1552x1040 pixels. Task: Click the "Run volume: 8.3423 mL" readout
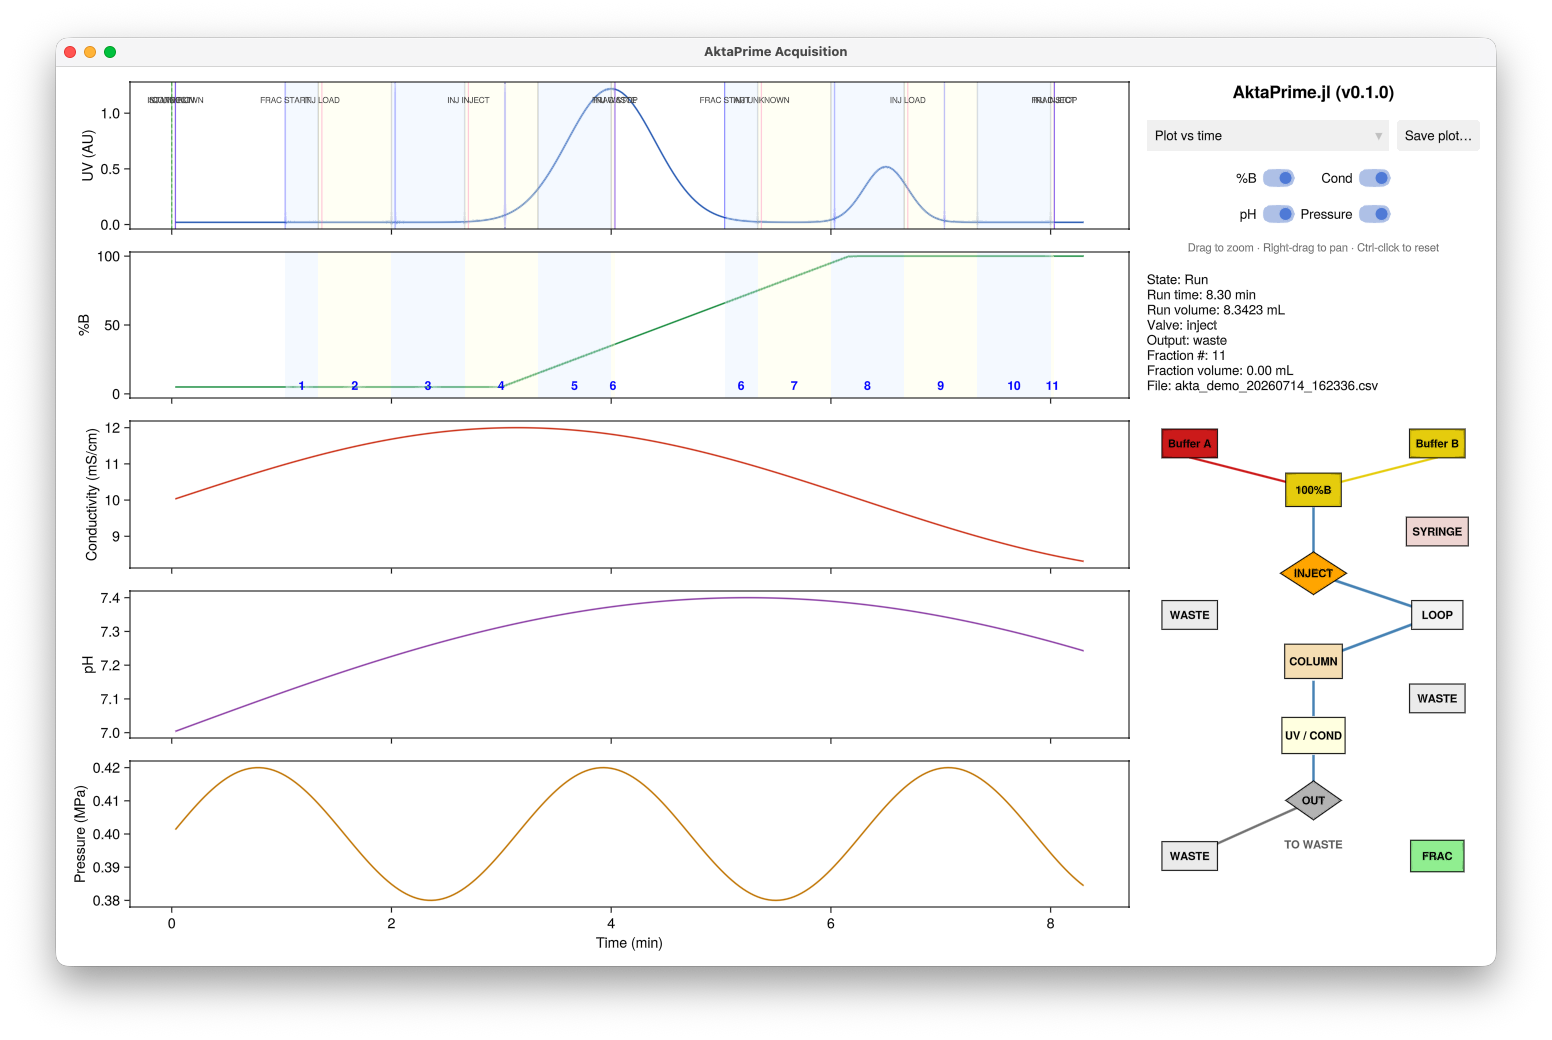1216,310
